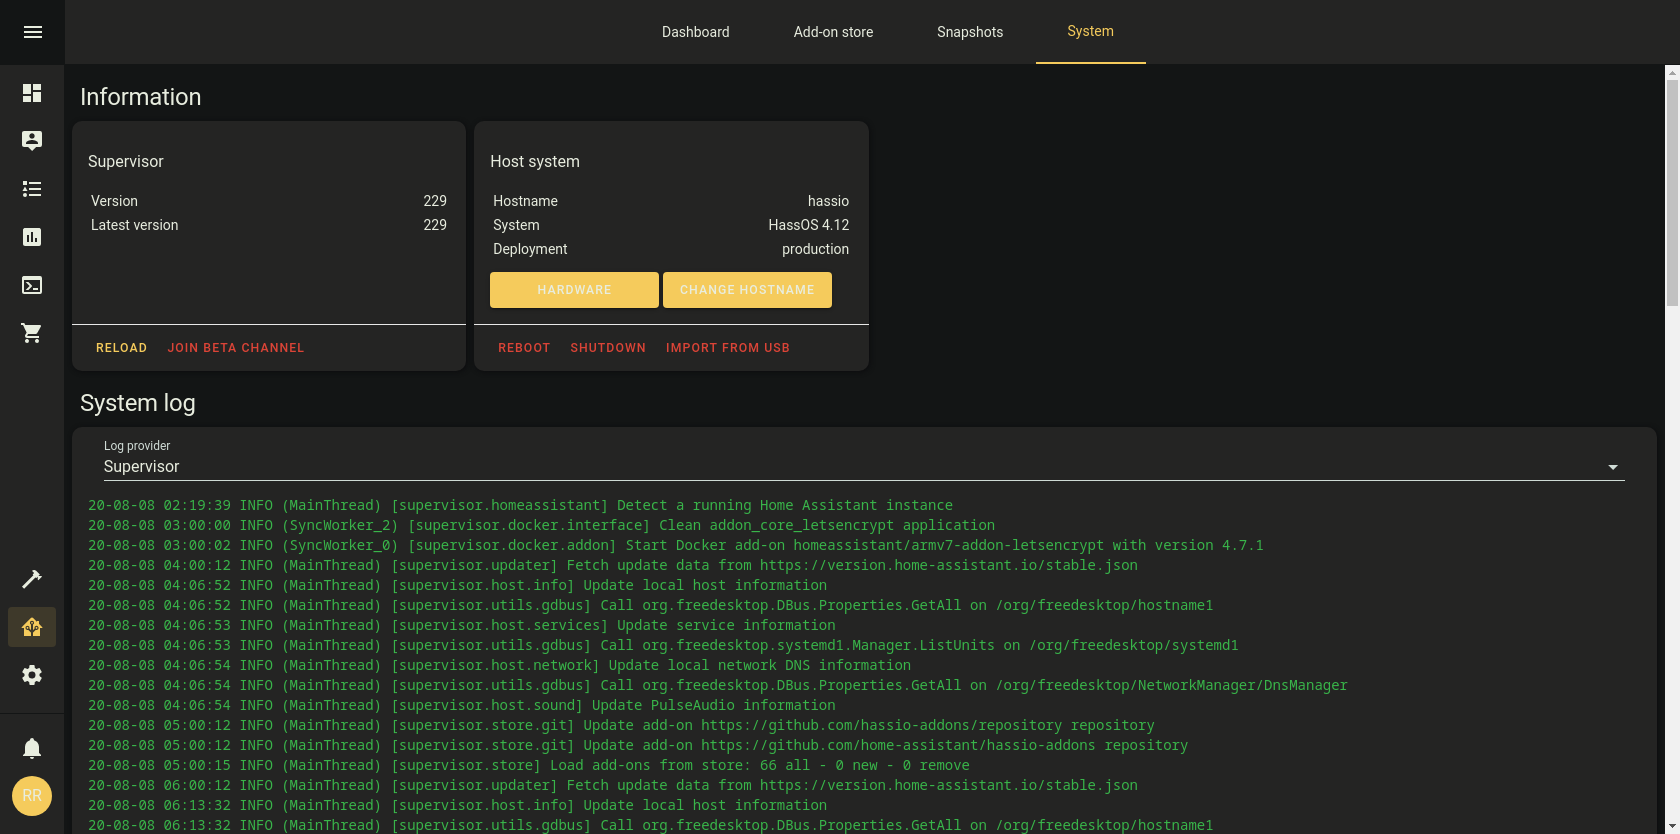Click the HassOS 4.12 system value

coord(808,225)
